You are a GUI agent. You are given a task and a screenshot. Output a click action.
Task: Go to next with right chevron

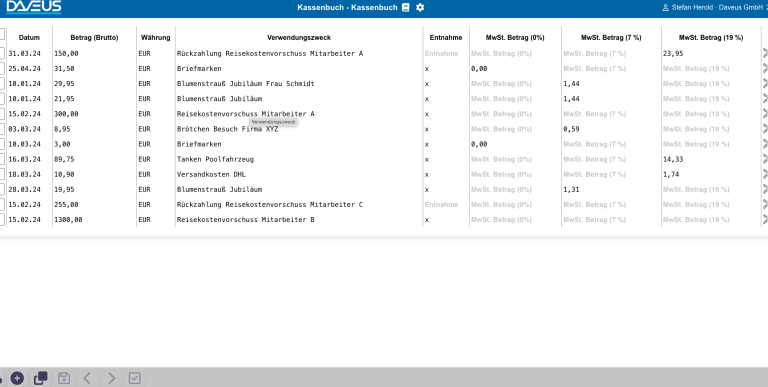112,378
